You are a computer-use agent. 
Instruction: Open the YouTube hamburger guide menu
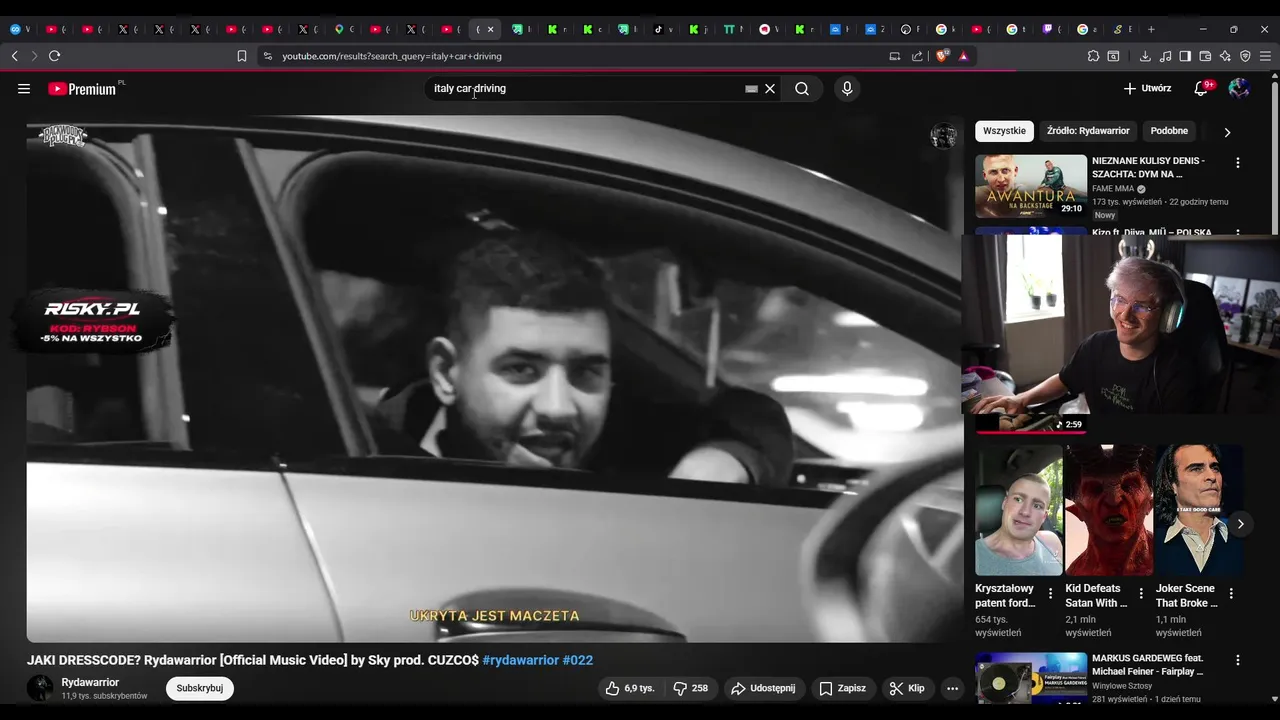24,89
